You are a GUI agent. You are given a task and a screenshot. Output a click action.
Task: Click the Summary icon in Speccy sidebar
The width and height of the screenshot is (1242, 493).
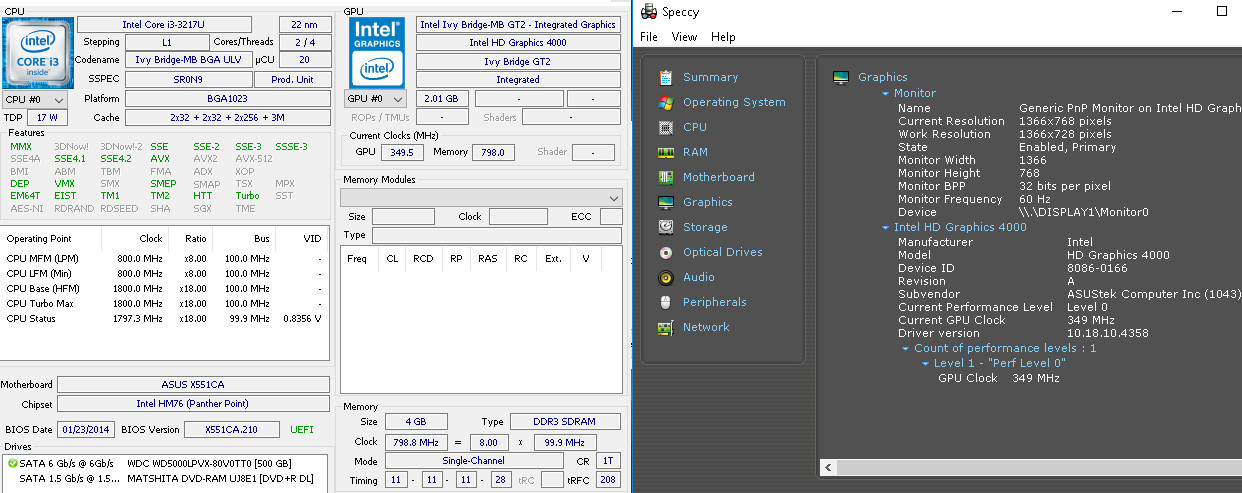tap(665, 78)
